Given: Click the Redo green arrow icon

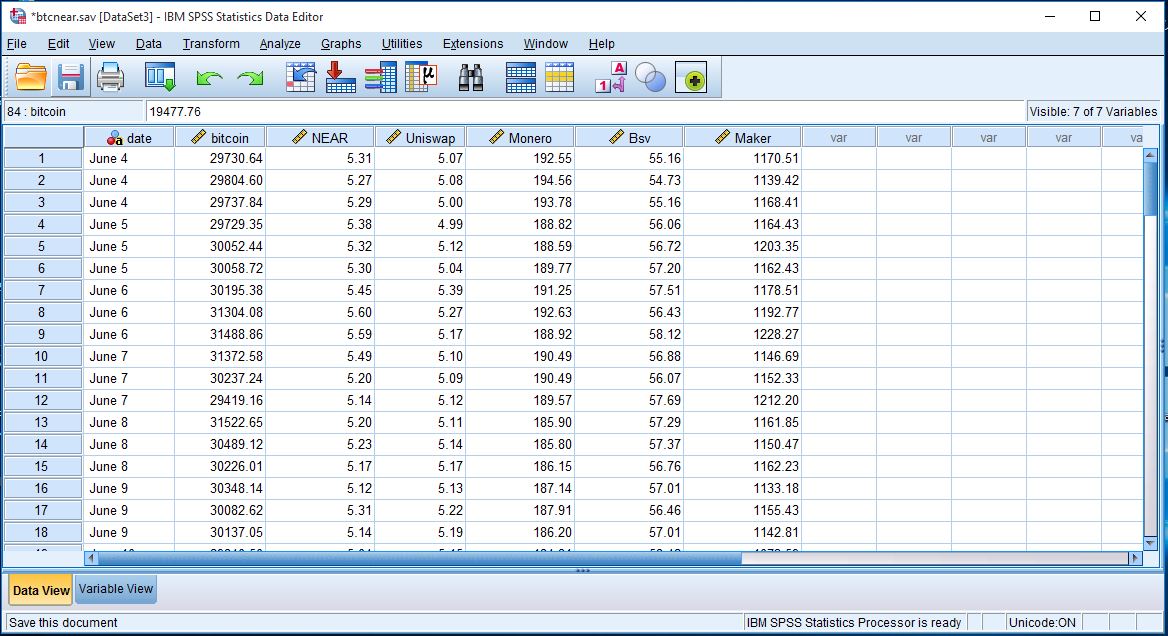Looking at the screenshot, I should coord(250,77).
